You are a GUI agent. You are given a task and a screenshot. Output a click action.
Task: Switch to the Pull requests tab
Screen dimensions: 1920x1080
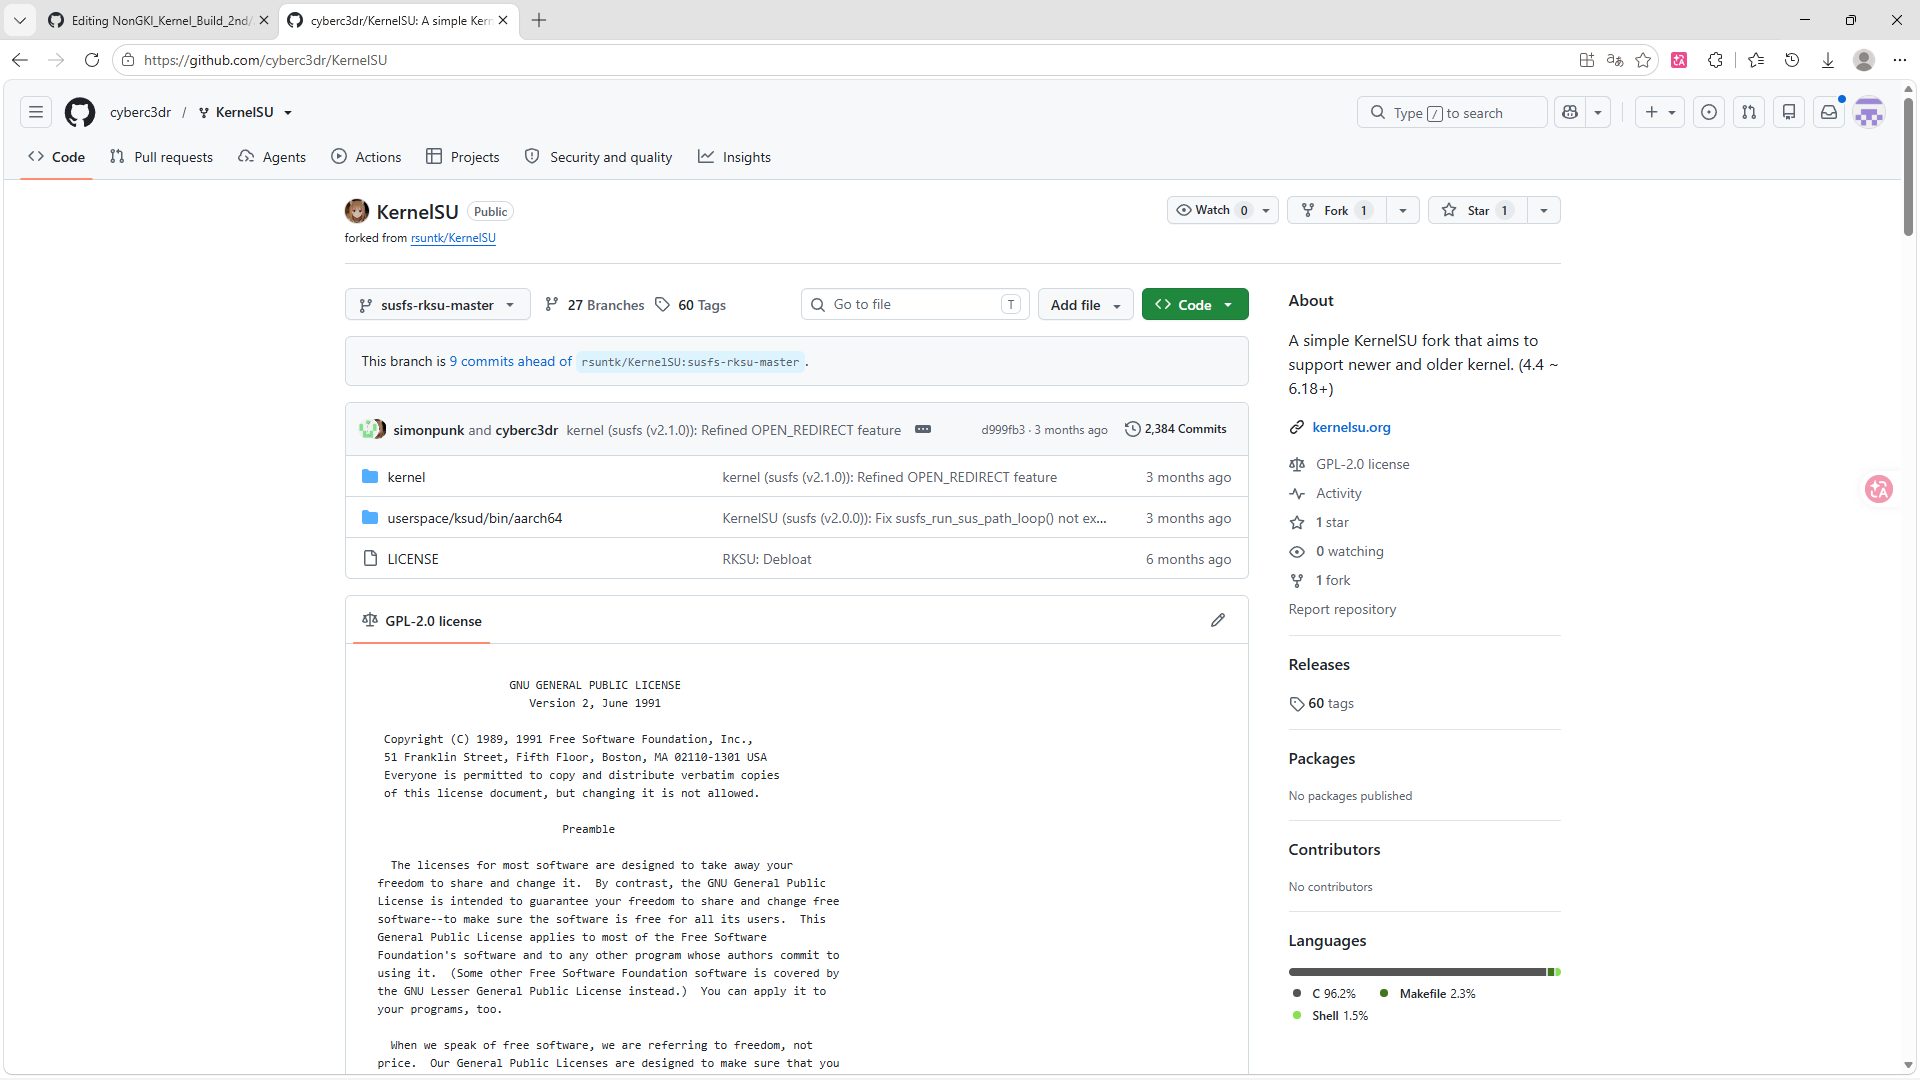coord(161,157)
